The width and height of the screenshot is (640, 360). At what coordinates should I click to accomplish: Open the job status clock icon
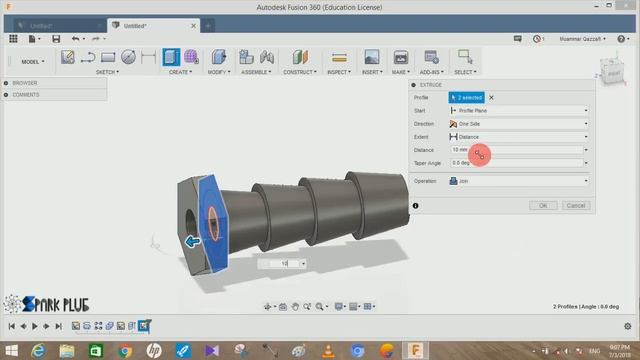point(537,39)
